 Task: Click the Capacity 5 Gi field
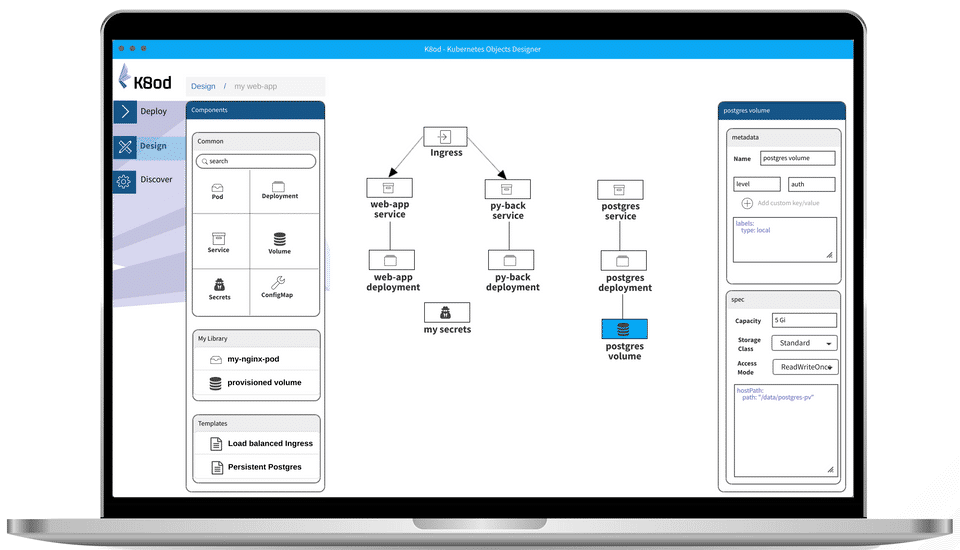point(804,320)
